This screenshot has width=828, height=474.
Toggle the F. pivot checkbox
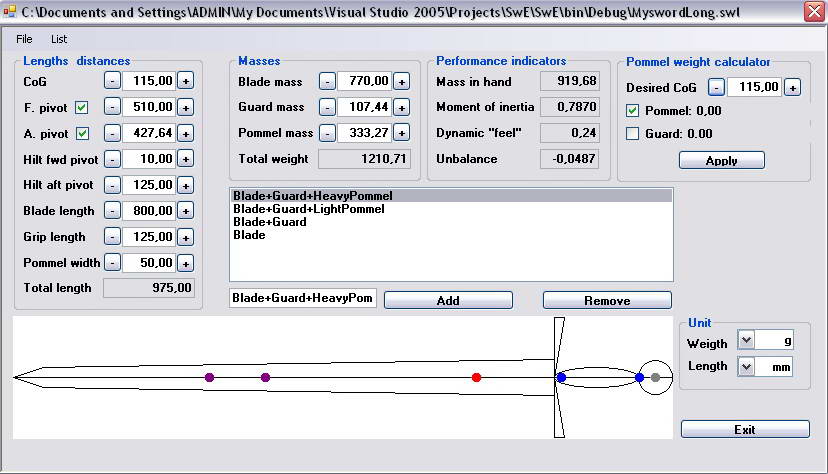pos(82,107)
